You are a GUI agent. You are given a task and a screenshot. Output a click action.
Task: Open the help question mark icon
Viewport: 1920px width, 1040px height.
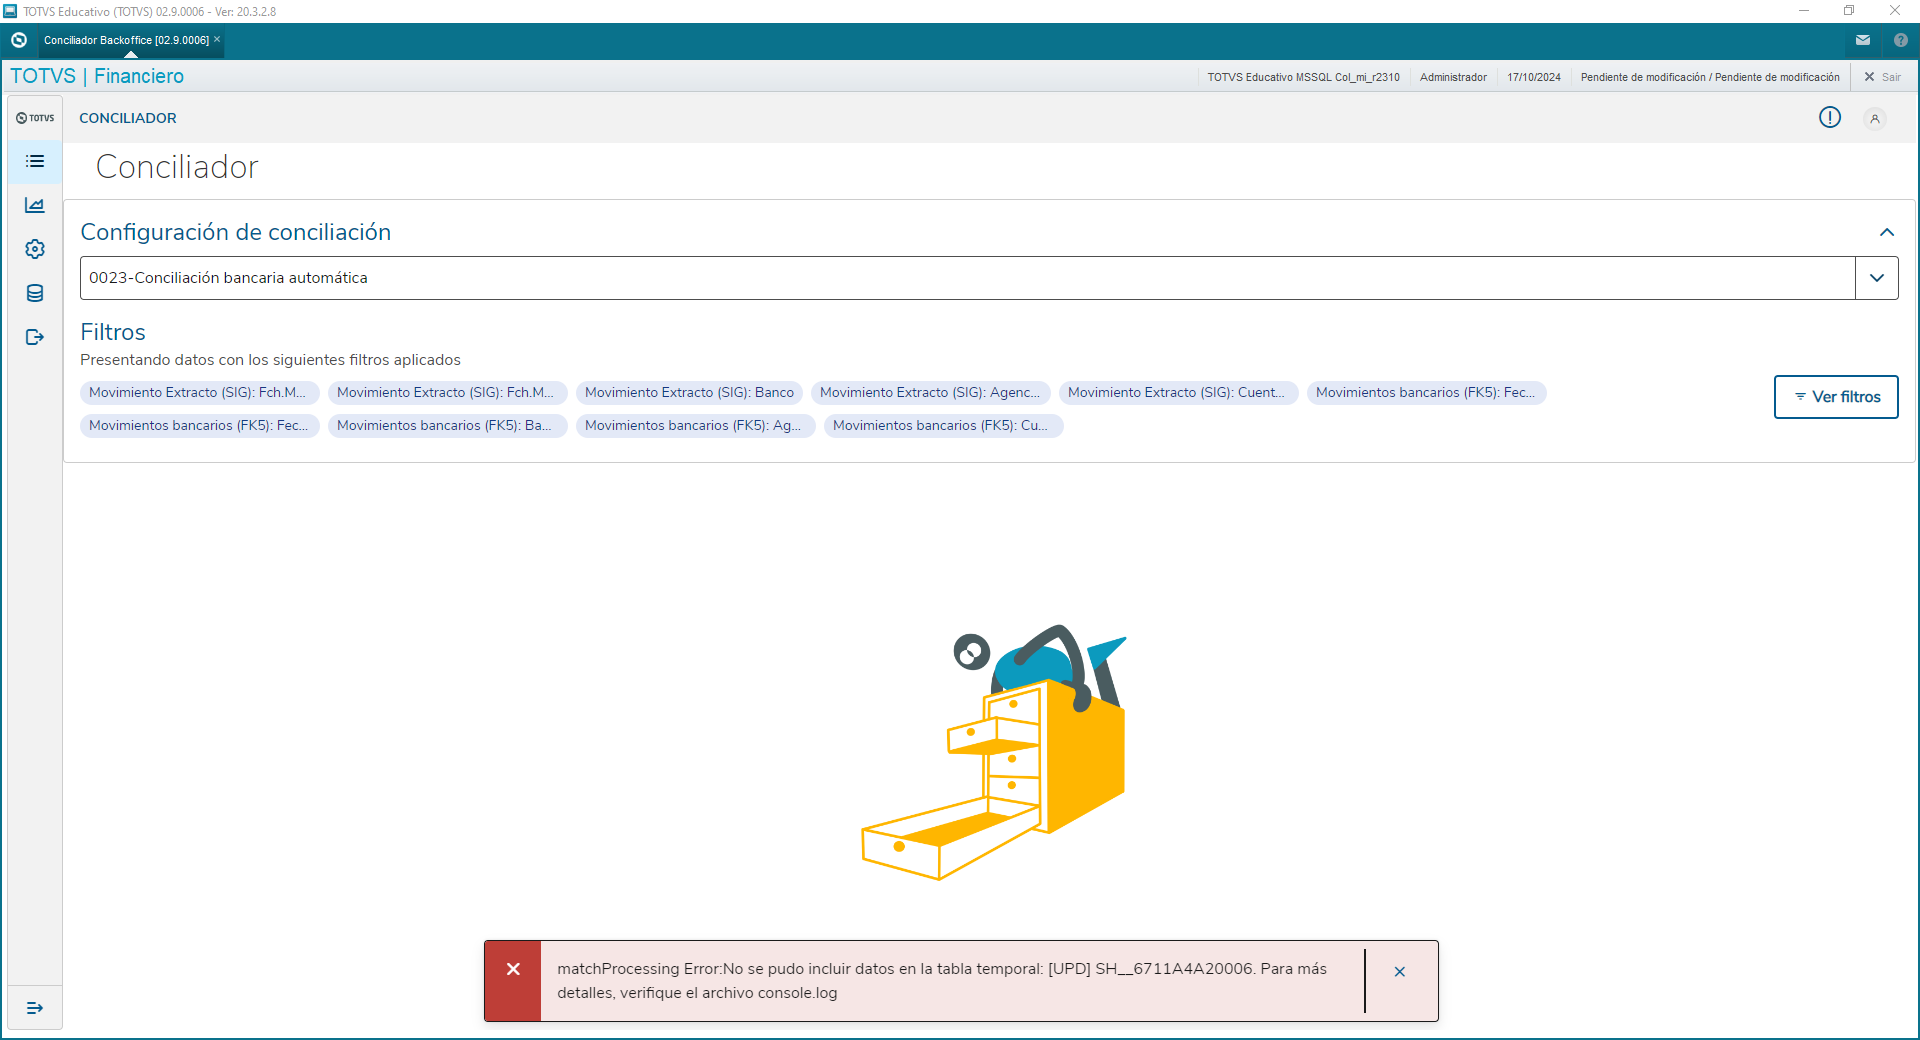coord(1901,40)
